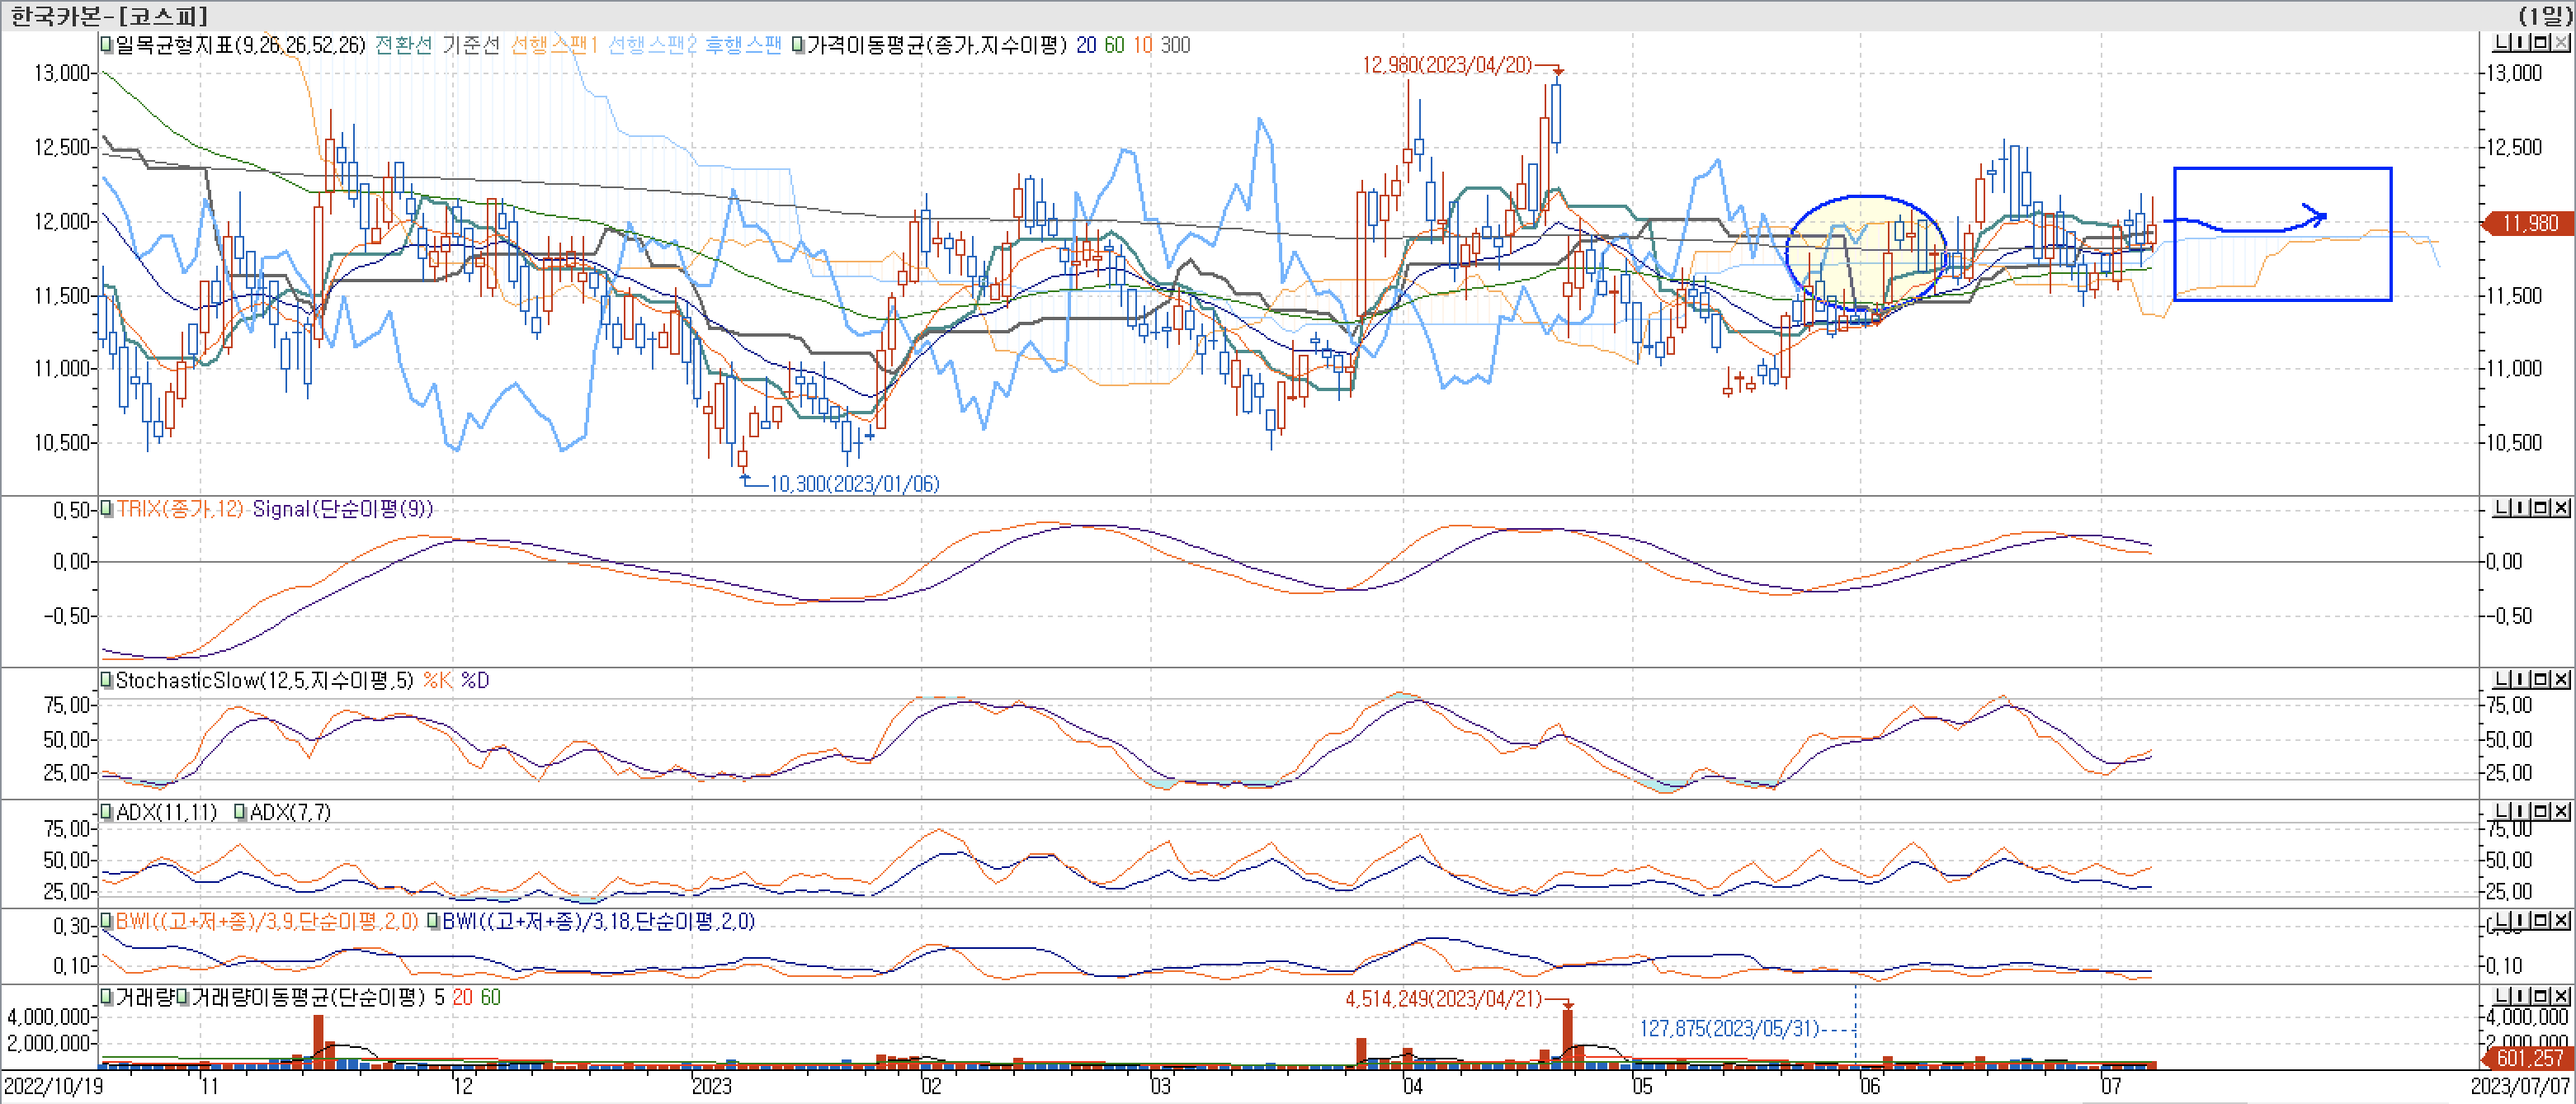This screenshot has height=1104, width=2576.
Task: Select the 선행스팬1 legend label
Action: 553,45
